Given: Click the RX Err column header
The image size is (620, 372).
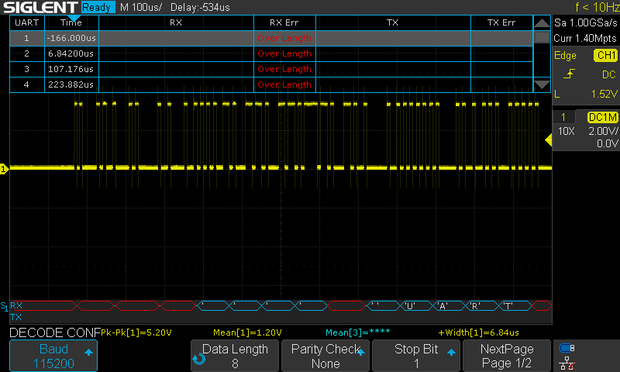Looking at the screenshot, I should tap(284, 23).
